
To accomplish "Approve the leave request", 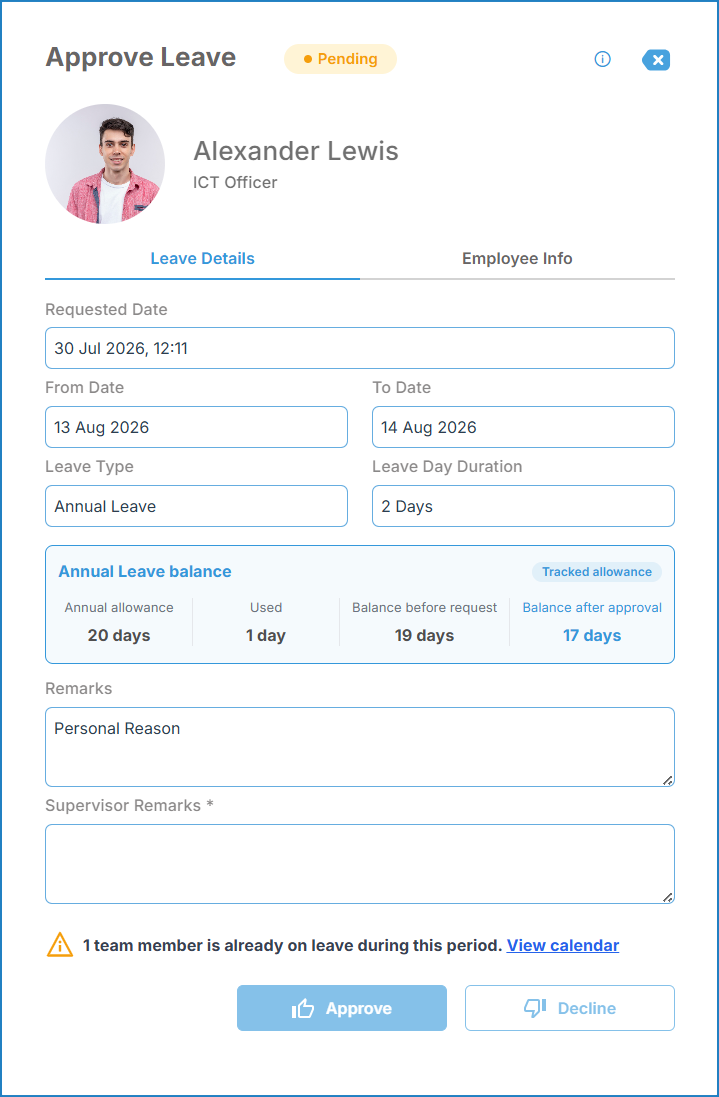I will click(x=342, y=1008).
